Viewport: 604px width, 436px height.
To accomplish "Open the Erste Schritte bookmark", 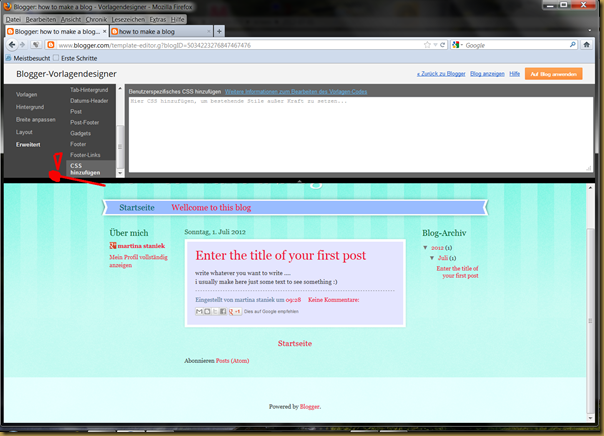I will pyautogui.click(x=75, y=58).
